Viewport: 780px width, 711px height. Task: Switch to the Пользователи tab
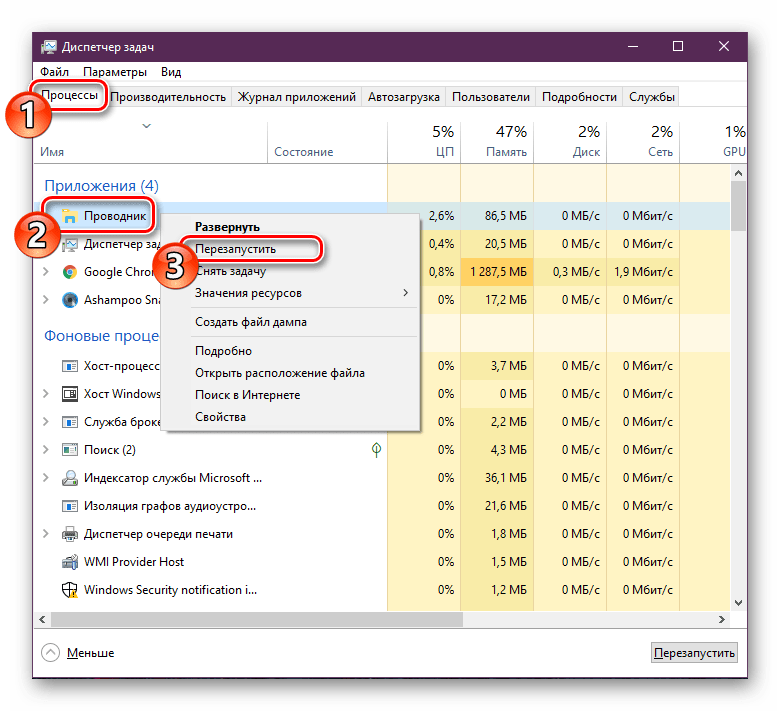[491, 97]
